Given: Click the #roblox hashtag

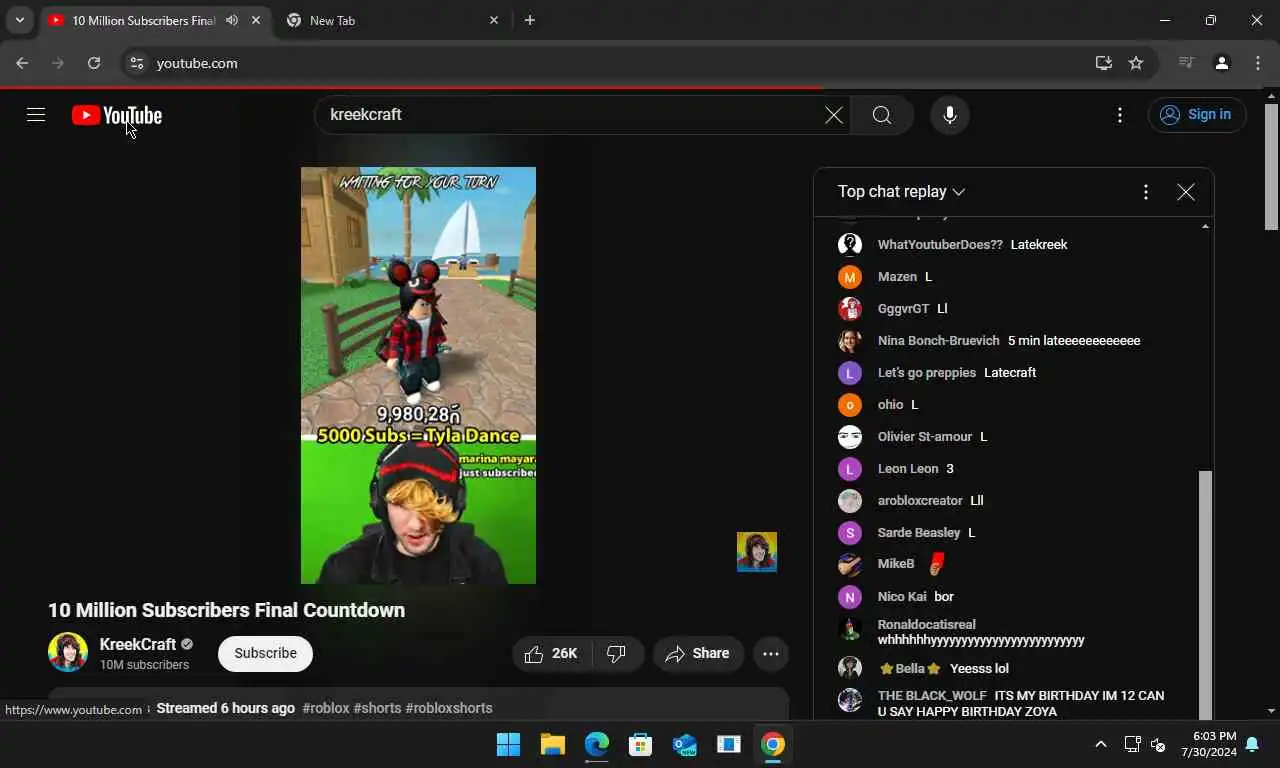Looking at the screenshot, I should [x=326, y=708].
